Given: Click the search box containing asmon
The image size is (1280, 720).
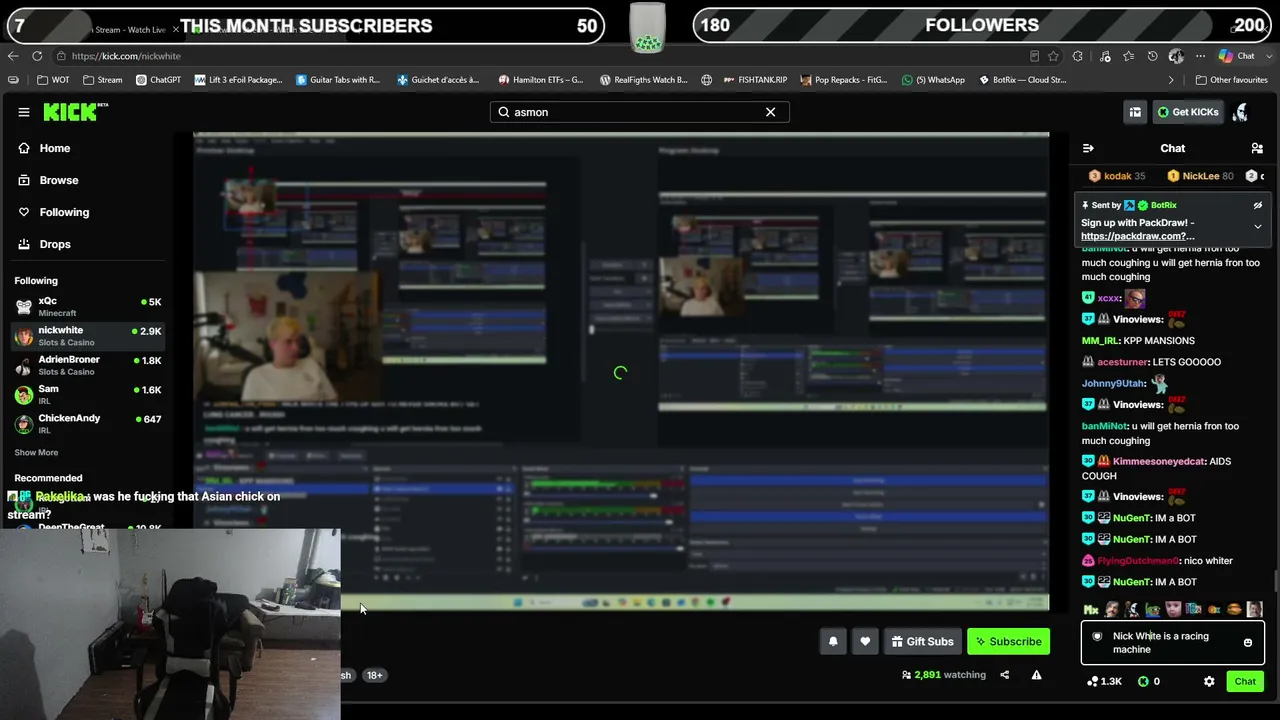Looking at the screenshot, I should coord(640,112).
